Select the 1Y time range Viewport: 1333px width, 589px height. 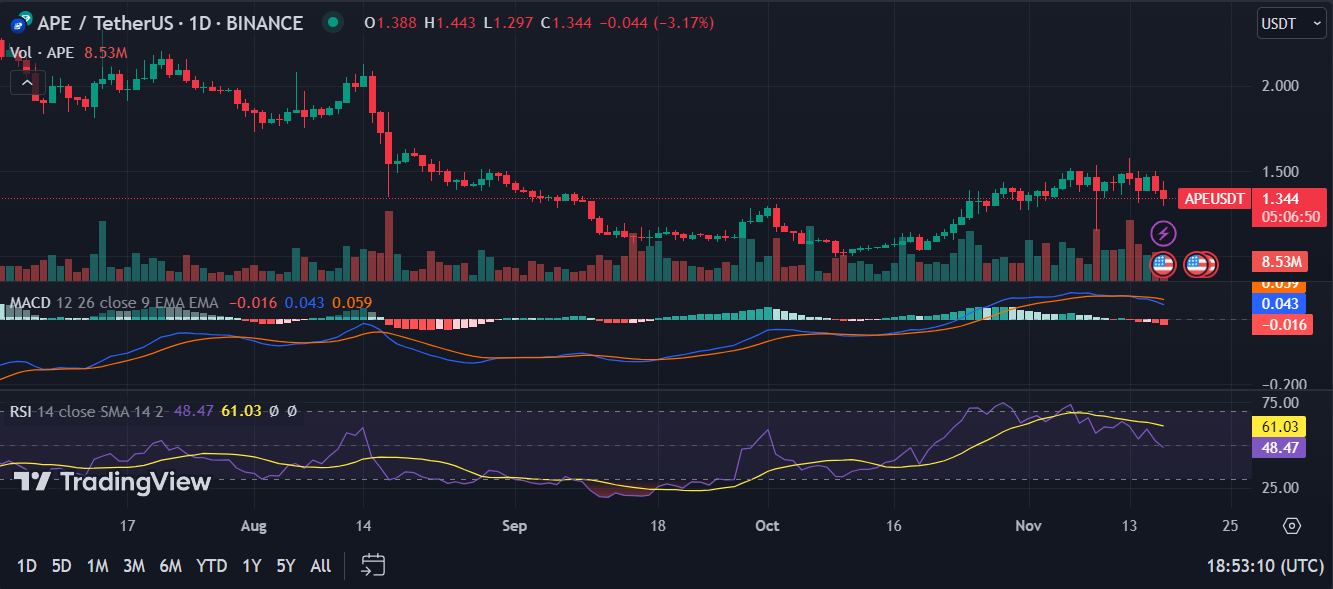251,566
